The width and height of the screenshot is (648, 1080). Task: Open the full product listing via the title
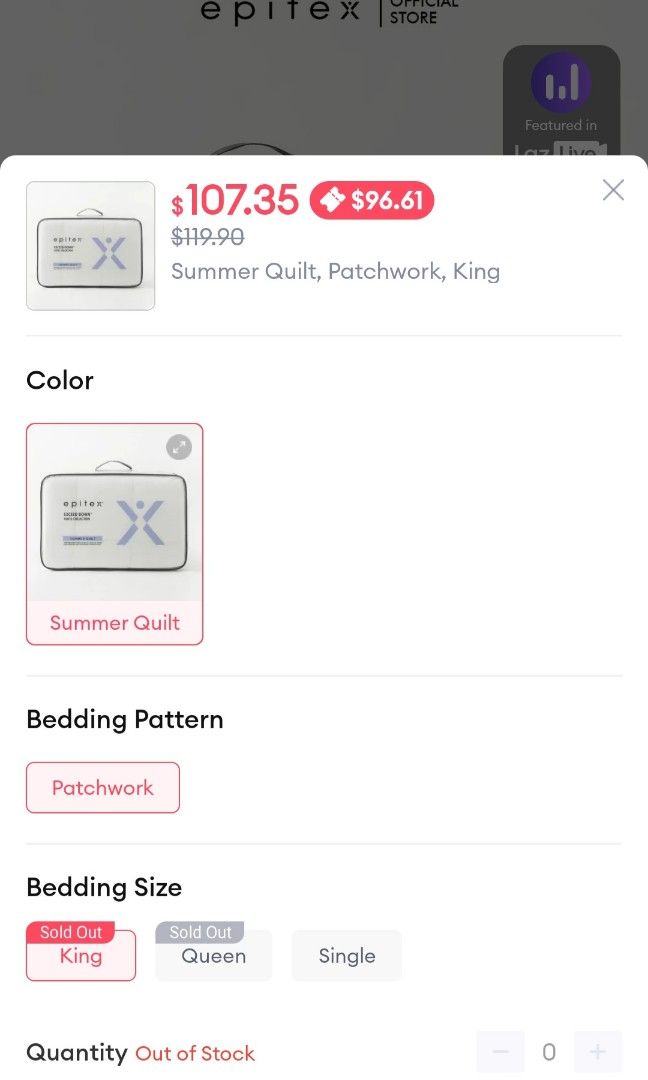tap(336, 271)
